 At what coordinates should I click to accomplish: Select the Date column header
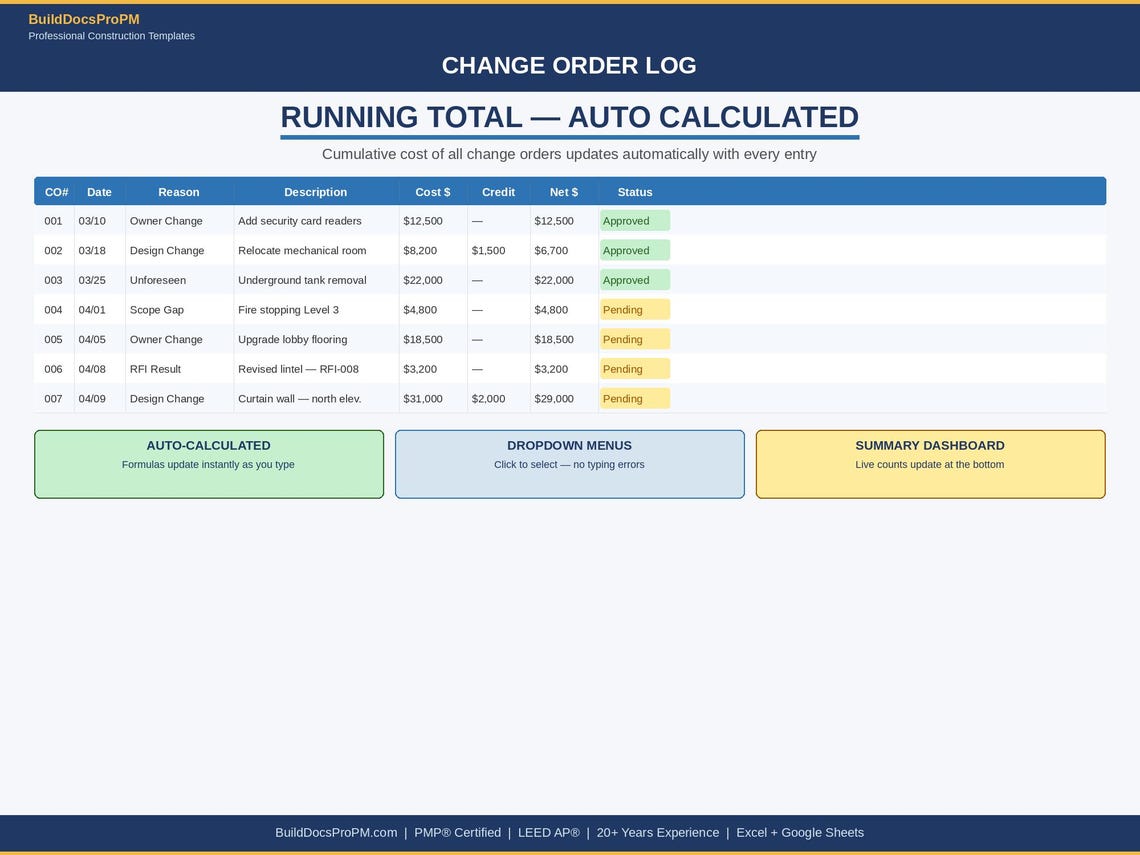point(100,192)
